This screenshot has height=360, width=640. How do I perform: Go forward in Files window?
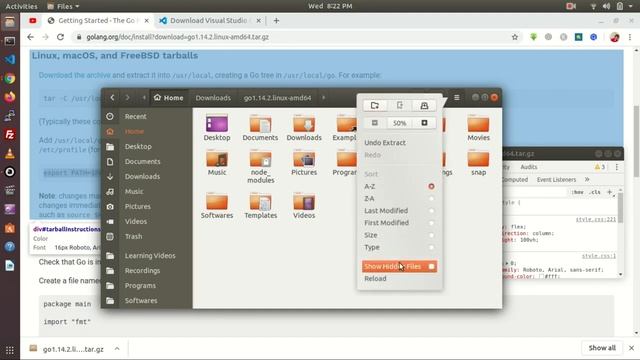tap(127, 98)
